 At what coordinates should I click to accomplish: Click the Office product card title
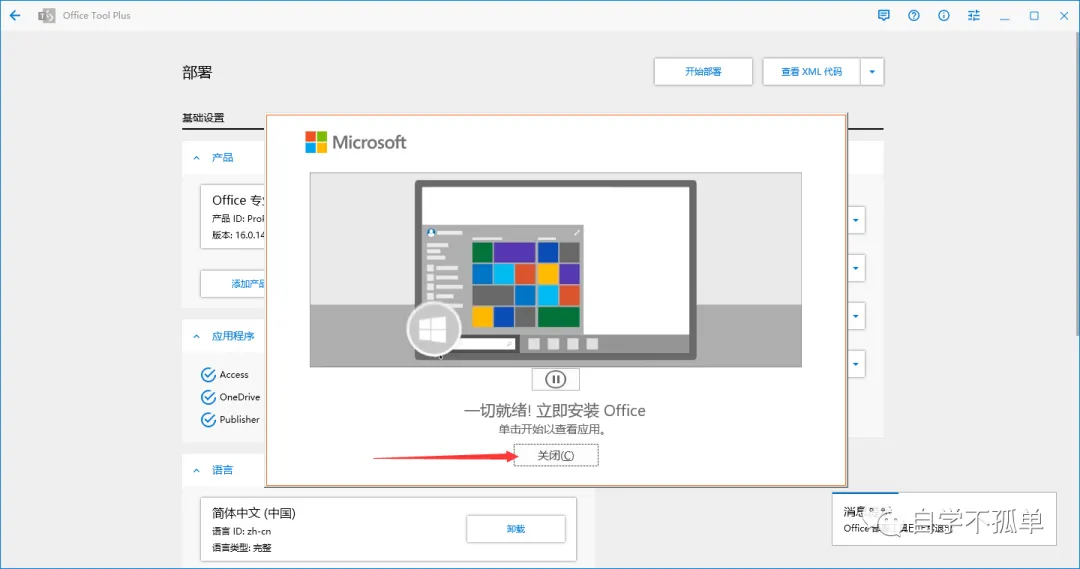point(238,200)
